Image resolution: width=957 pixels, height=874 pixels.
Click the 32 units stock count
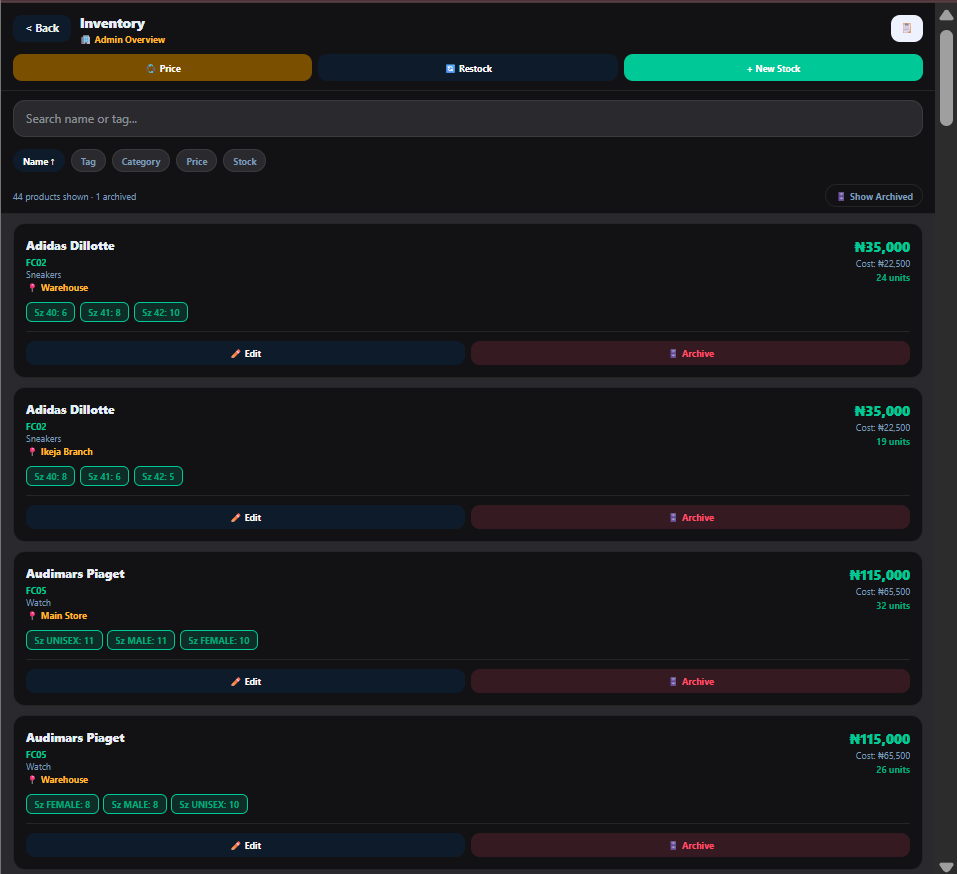tap(893, 606)
